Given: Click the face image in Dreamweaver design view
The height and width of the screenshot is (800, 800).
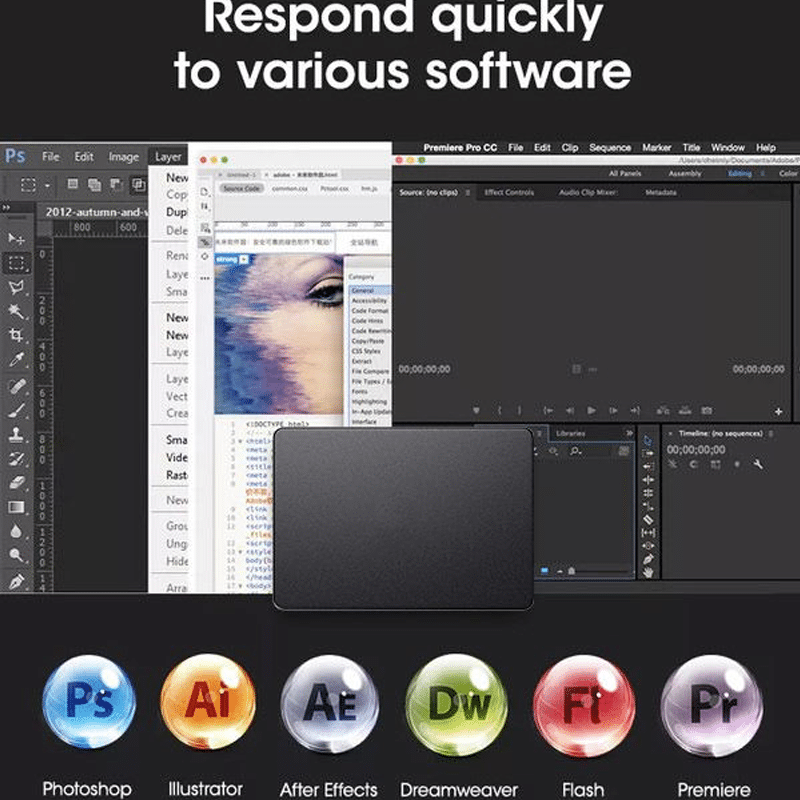Looking at the screenshot, I should point(279,334).
